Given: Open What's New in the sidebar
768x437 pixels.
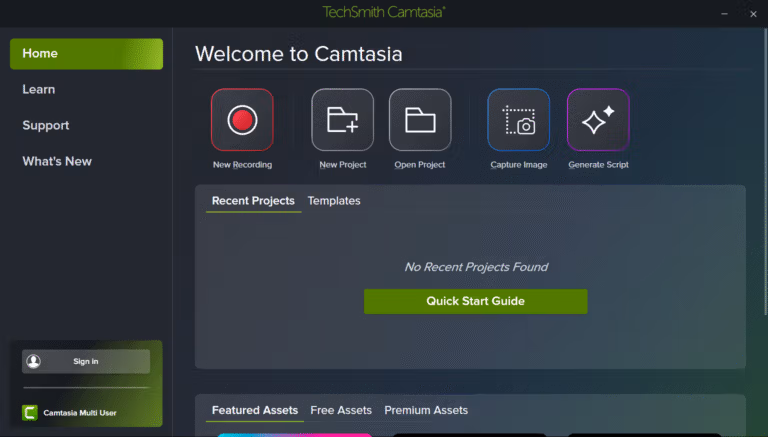Looking at the screenshot, I should (57, 161).
